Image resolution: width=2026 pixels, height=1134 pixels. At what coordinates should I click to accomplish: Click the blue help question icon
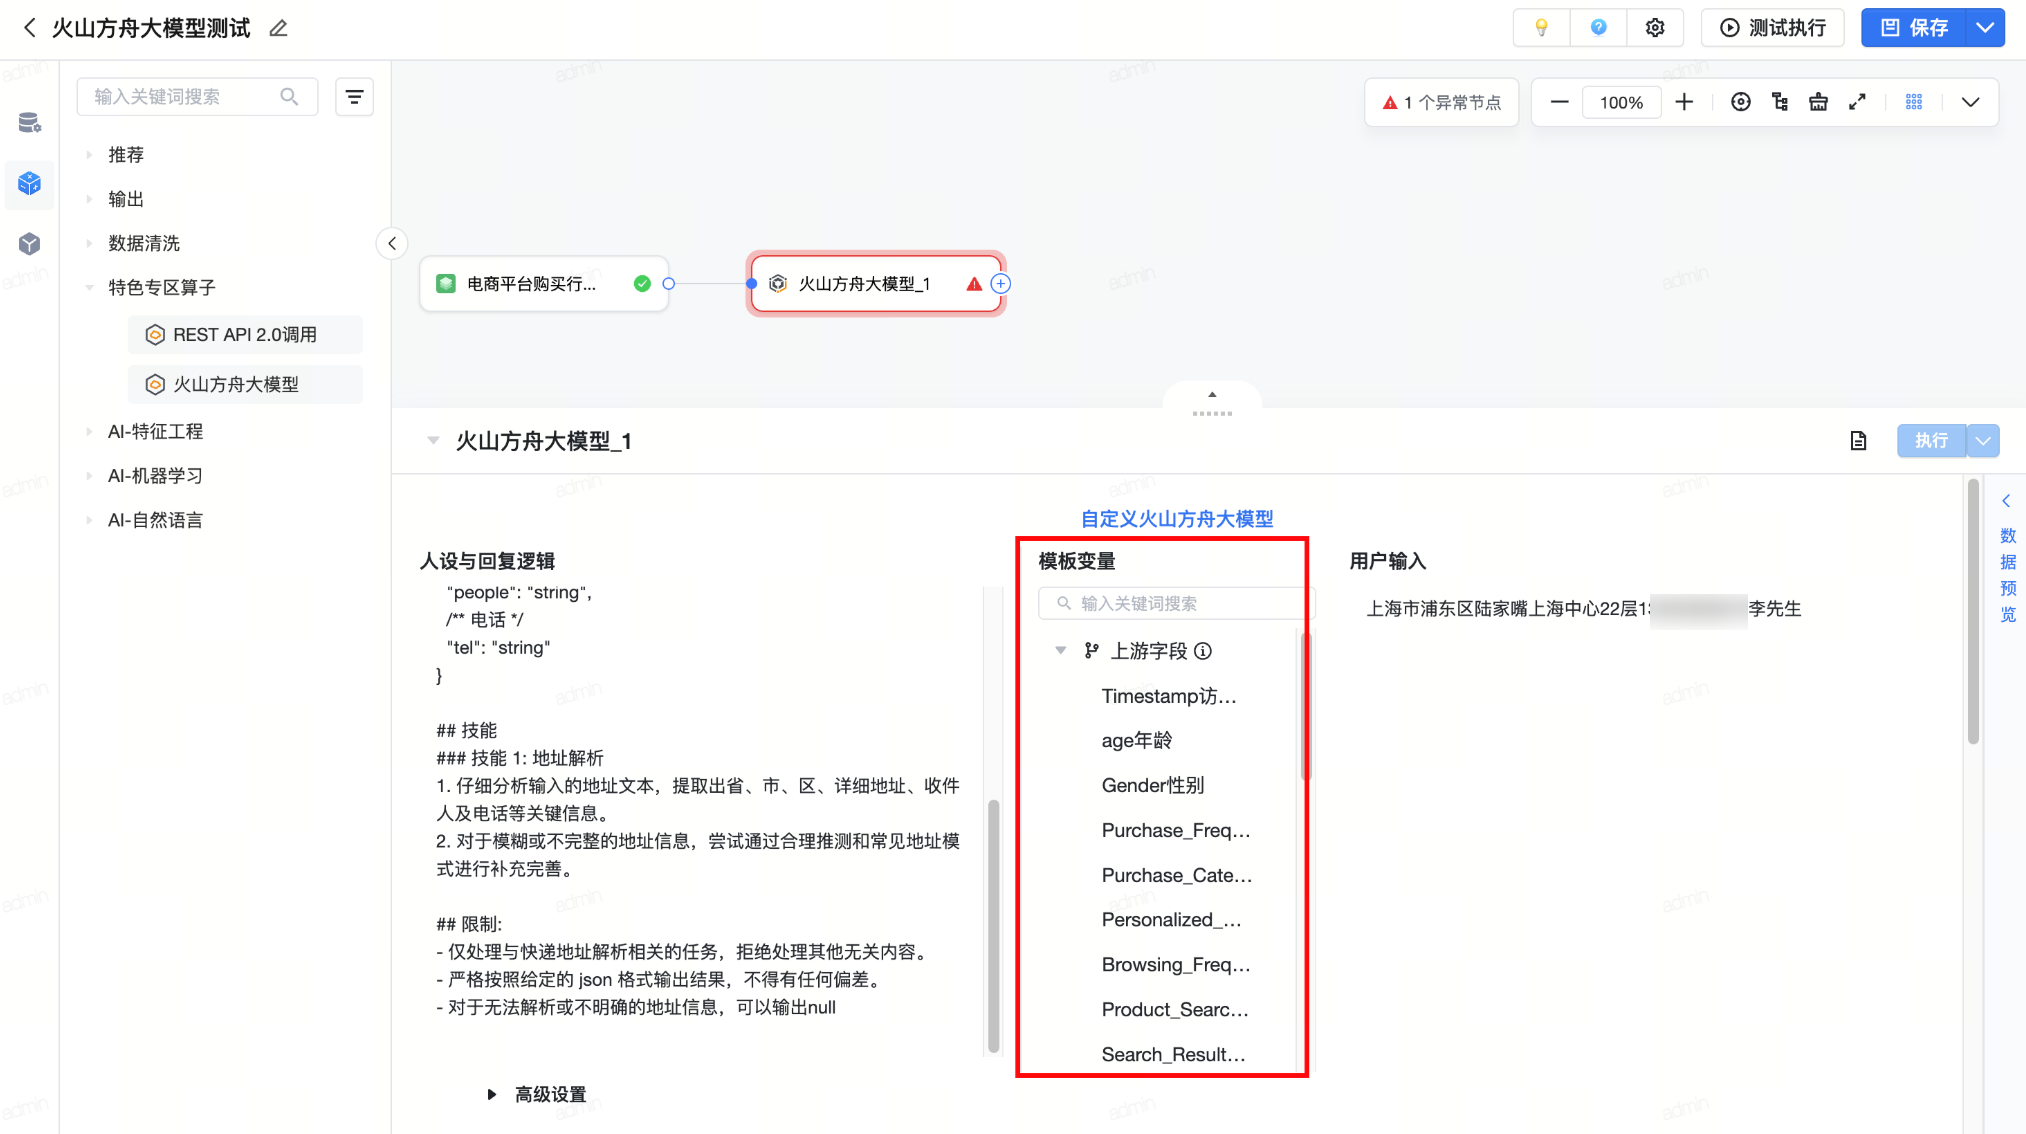[x=1598, y=28]
